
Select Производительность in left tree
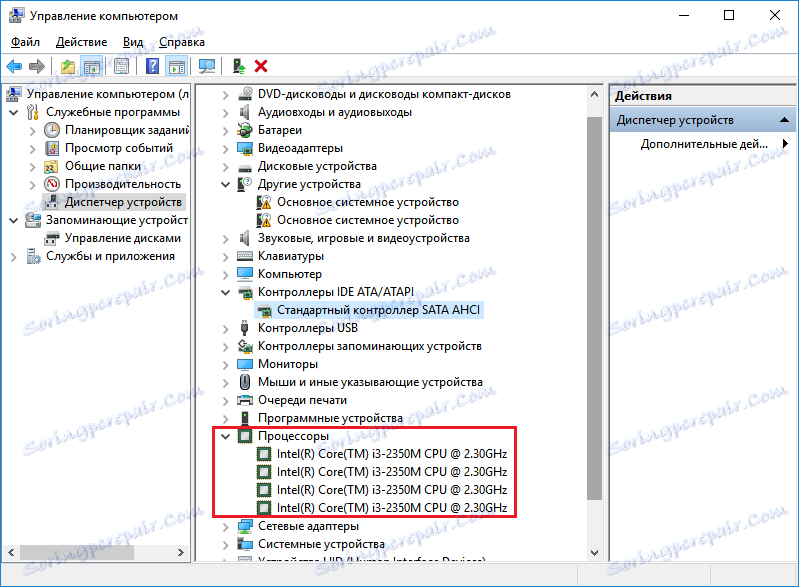point(123,184)
